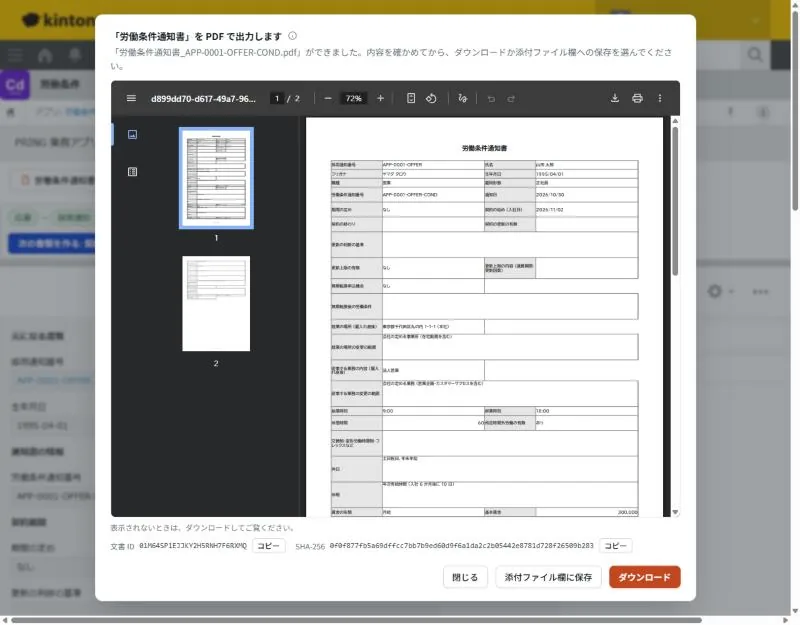The height and width of the screenshot is (625, 800).
Task: Redo the annotation in PDF viewer
Action: 511,98
